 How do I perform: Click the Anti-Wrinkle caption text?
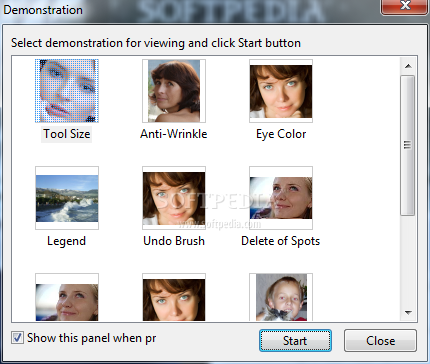[x=174, y=134]
